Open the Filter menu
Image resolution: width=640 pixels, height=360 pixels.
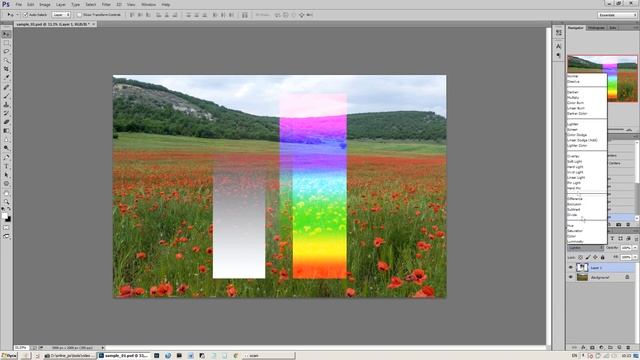point(106,4)
